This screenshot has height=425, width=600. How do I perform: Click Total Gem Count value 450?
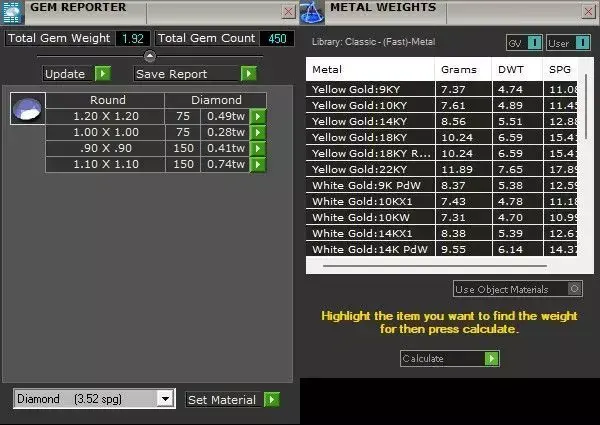point(277,38)
